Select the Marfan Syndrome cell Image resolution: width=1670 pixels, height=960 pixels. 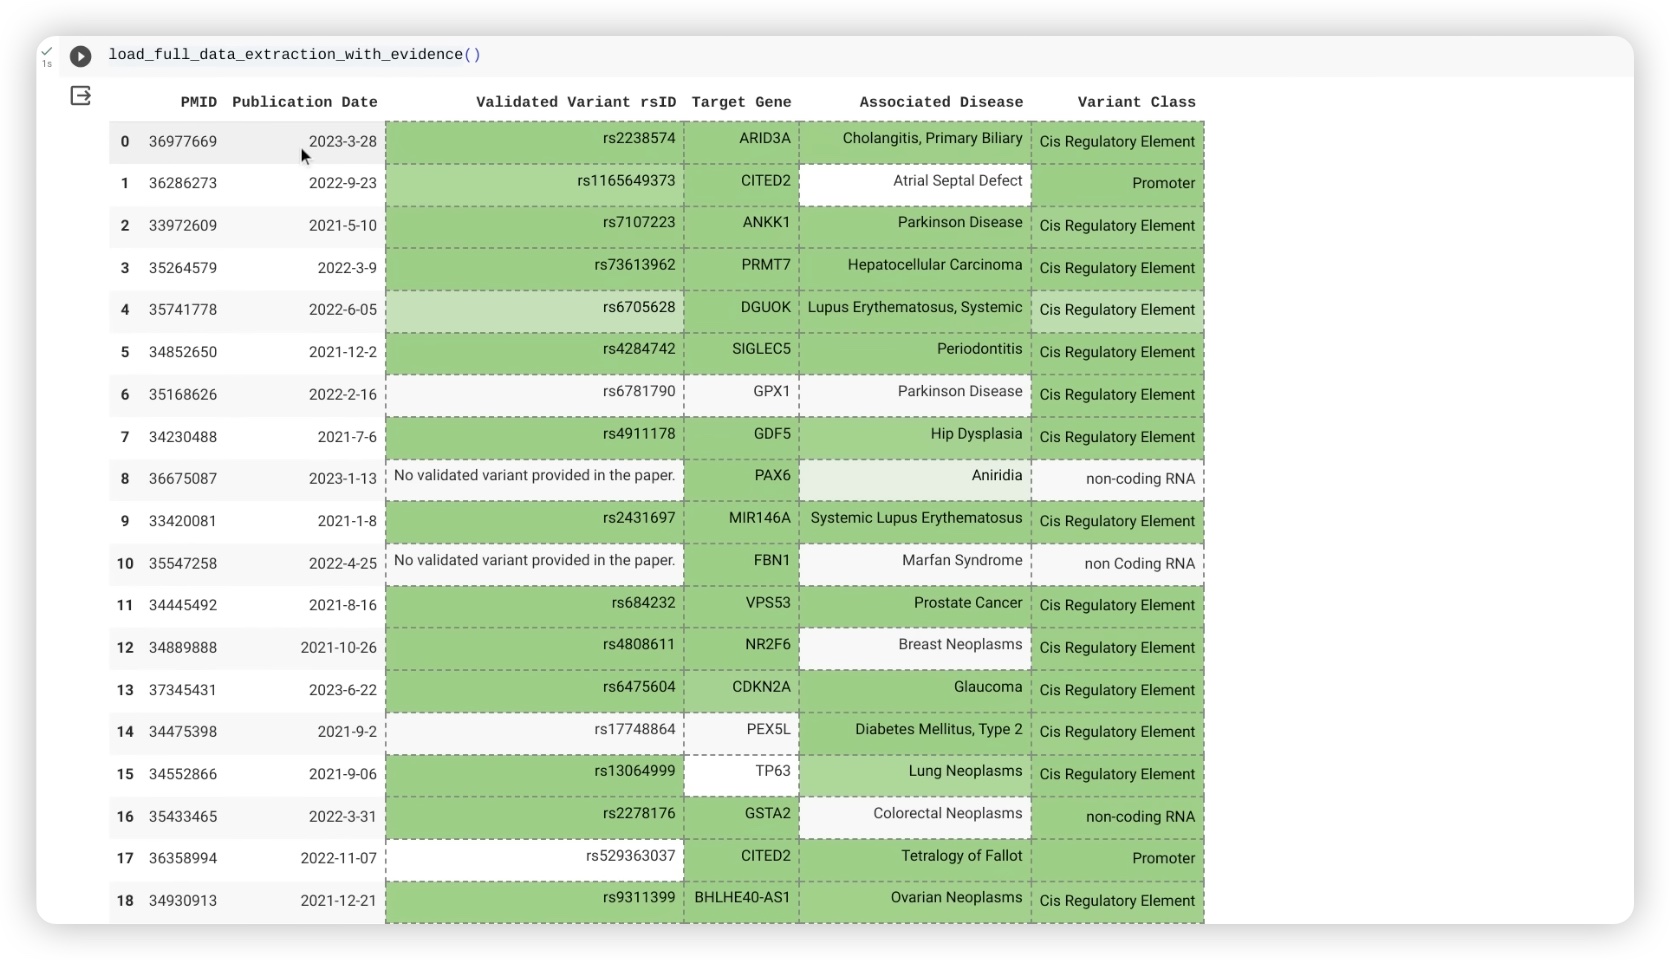click(915, 564)
